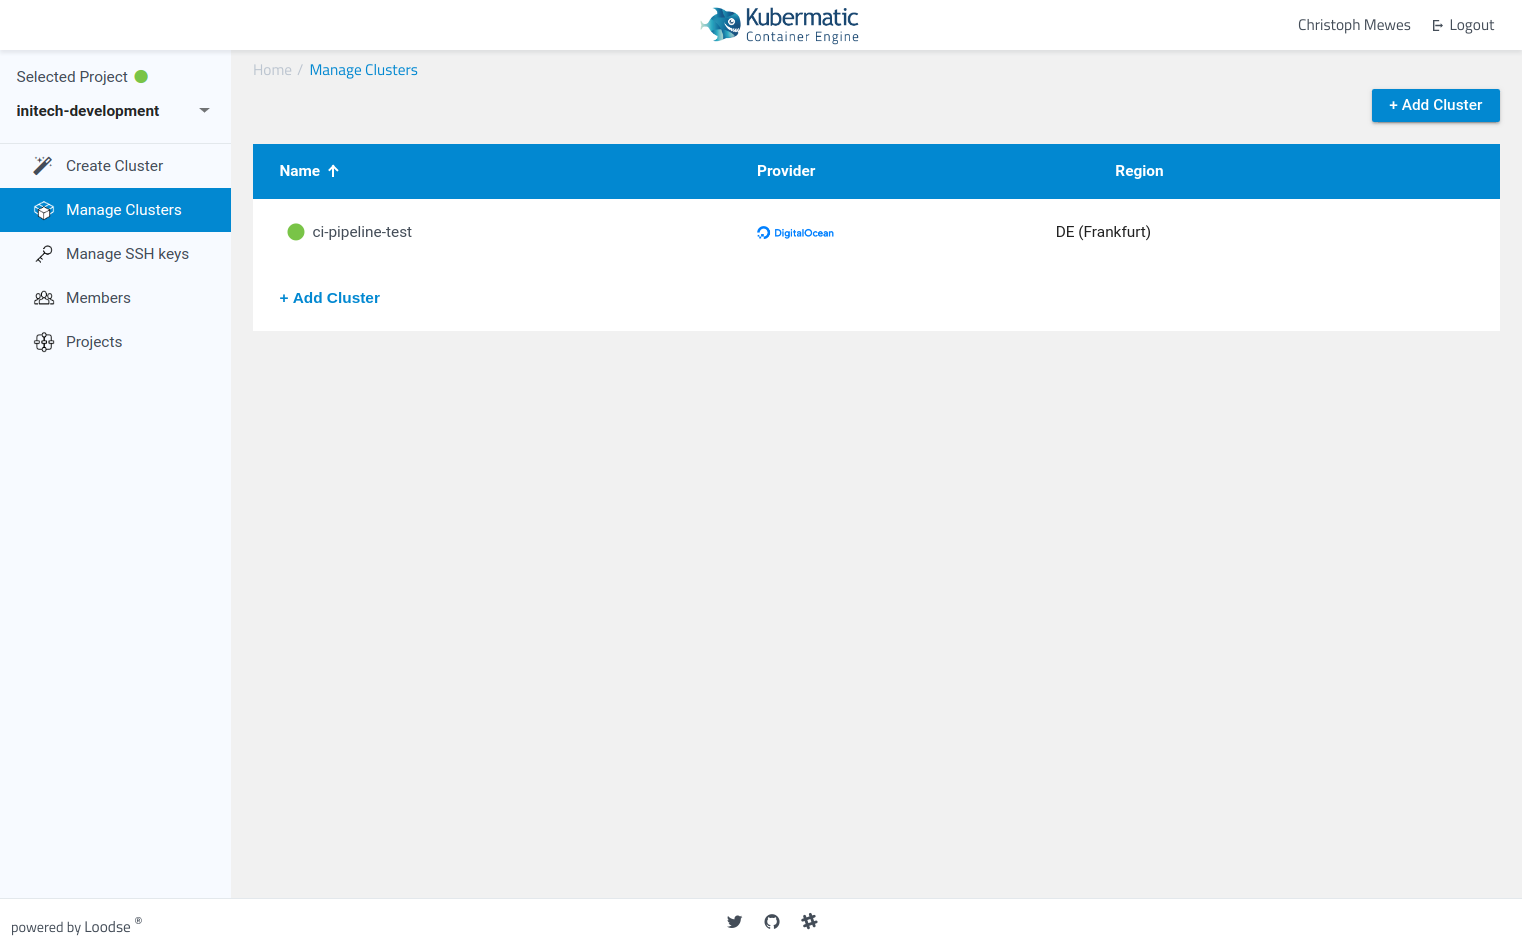Open the Projects page
Screen dimensions: 1522x943
pos(115,342)
